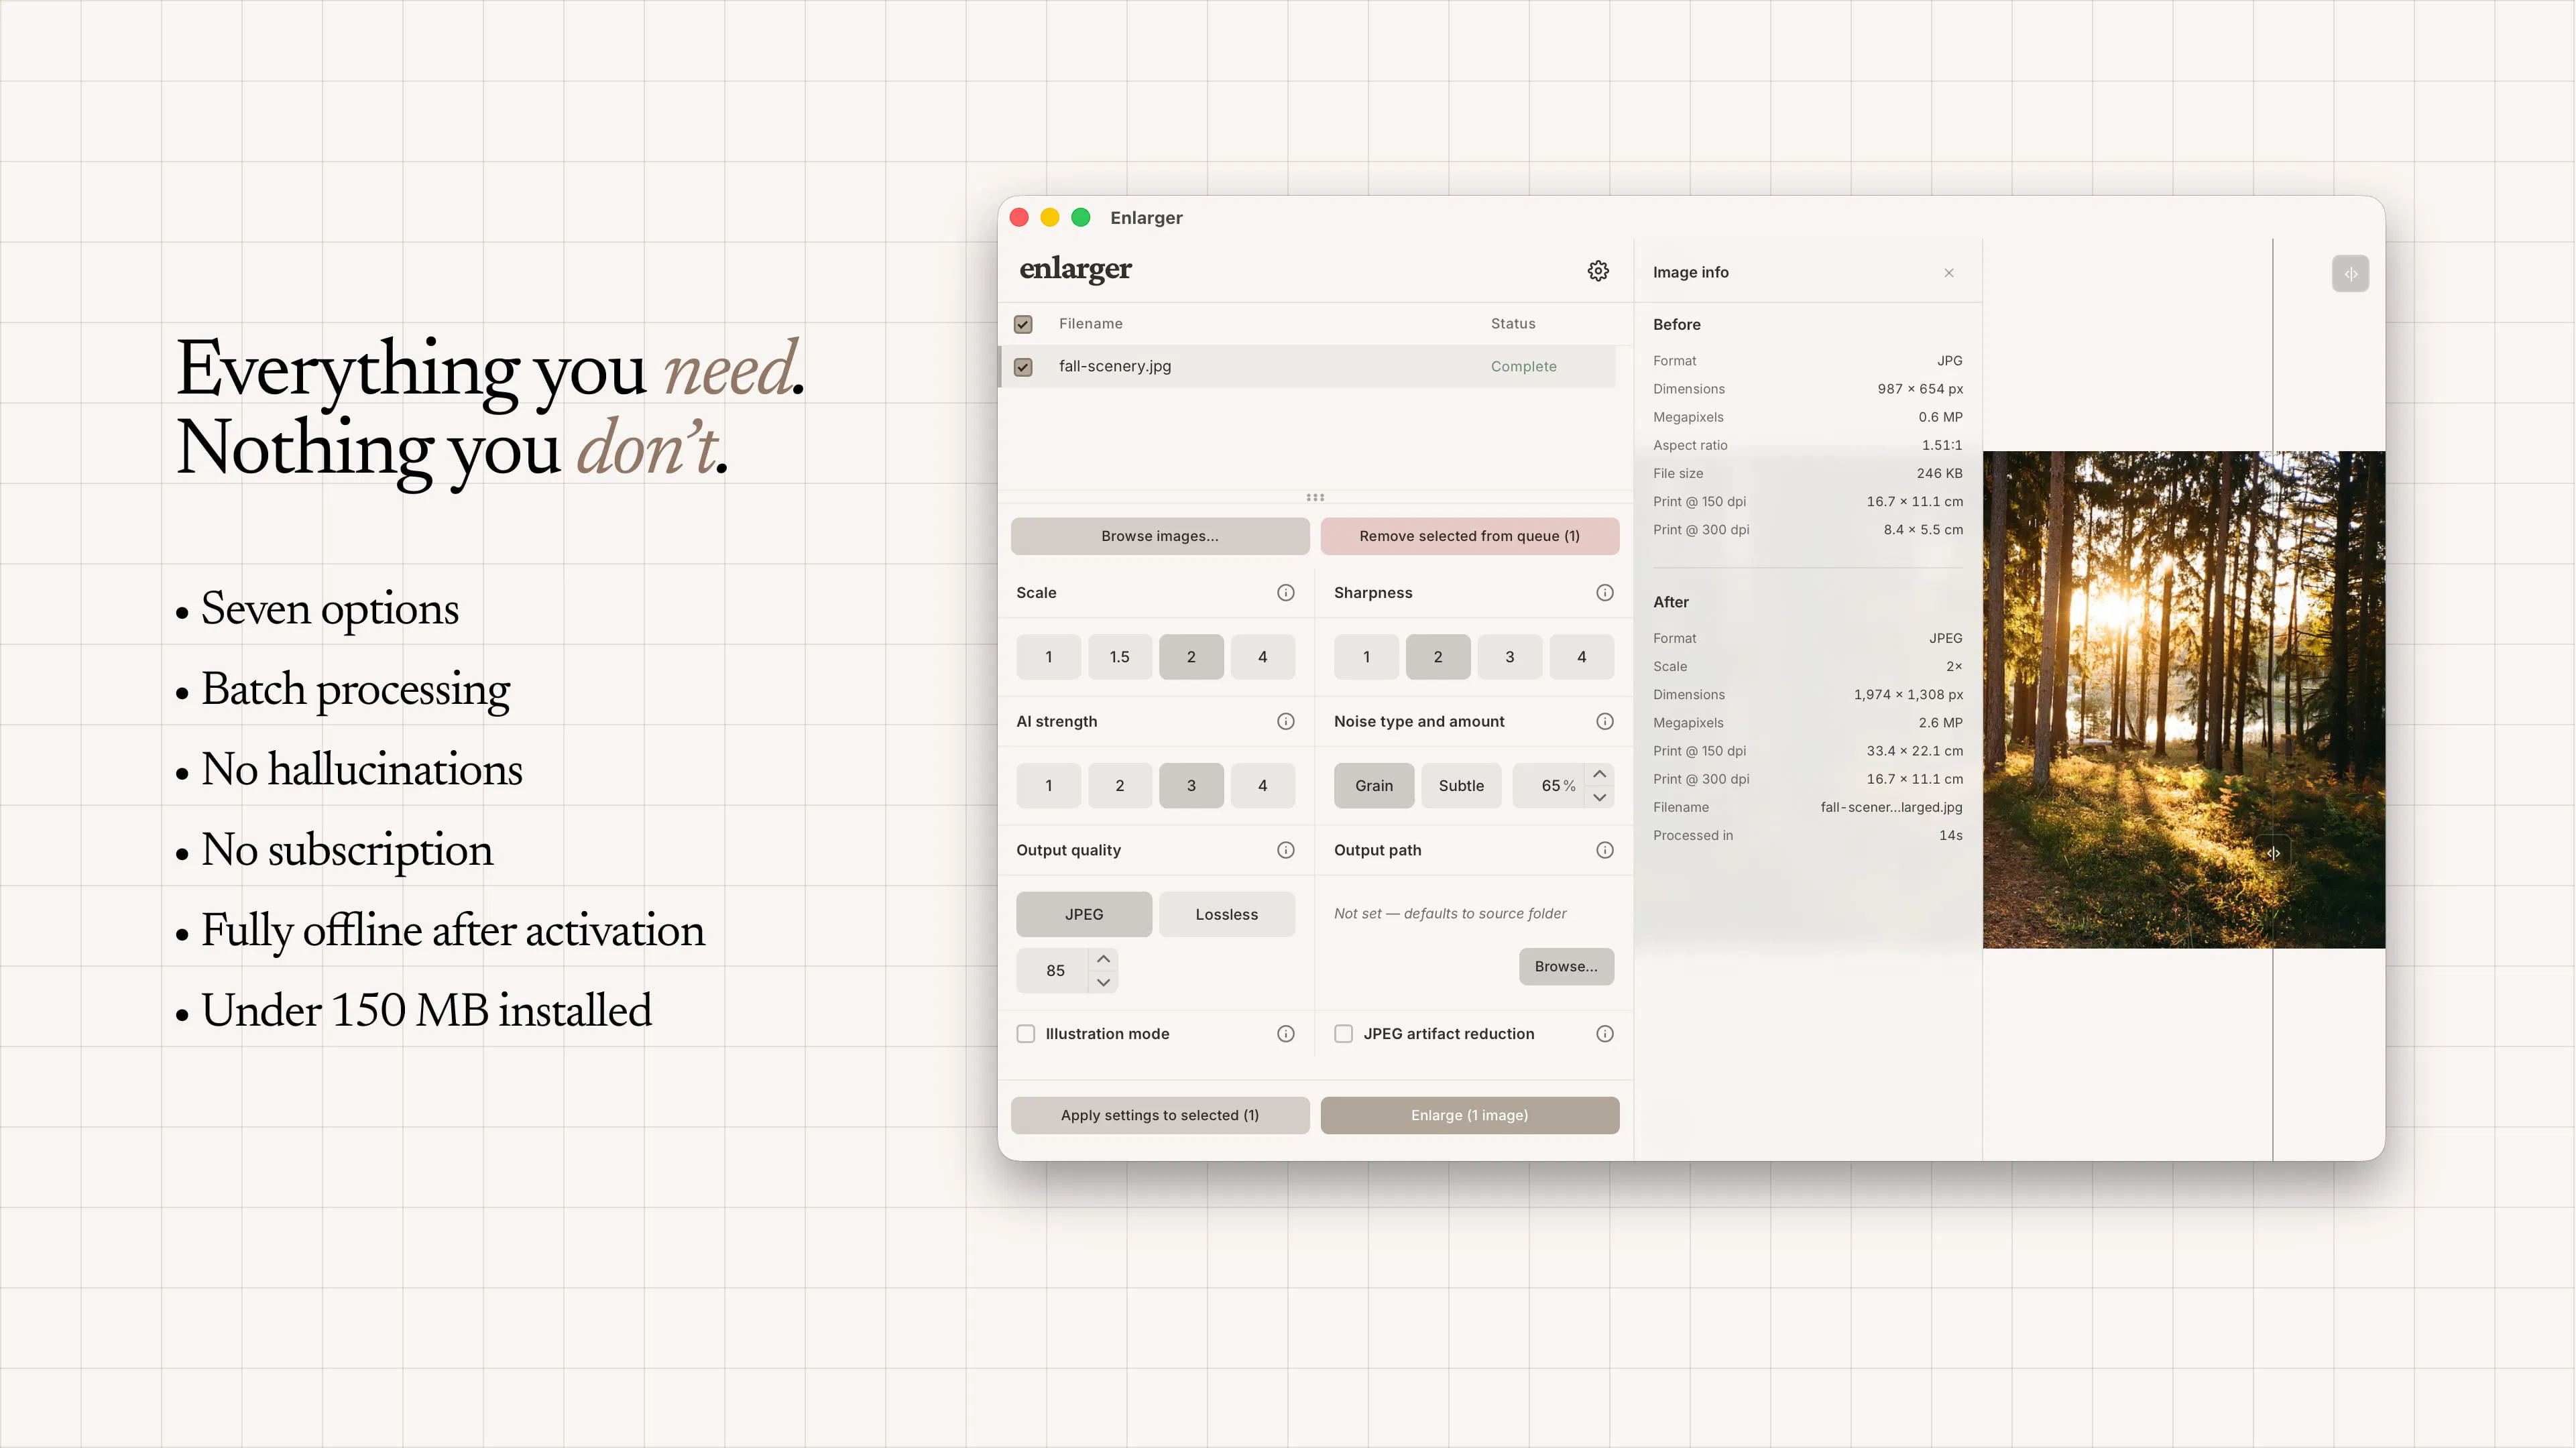Set Sharpness to 2
Image resolution: width=2576 pixels, height=1448 pixels.
1438,657
